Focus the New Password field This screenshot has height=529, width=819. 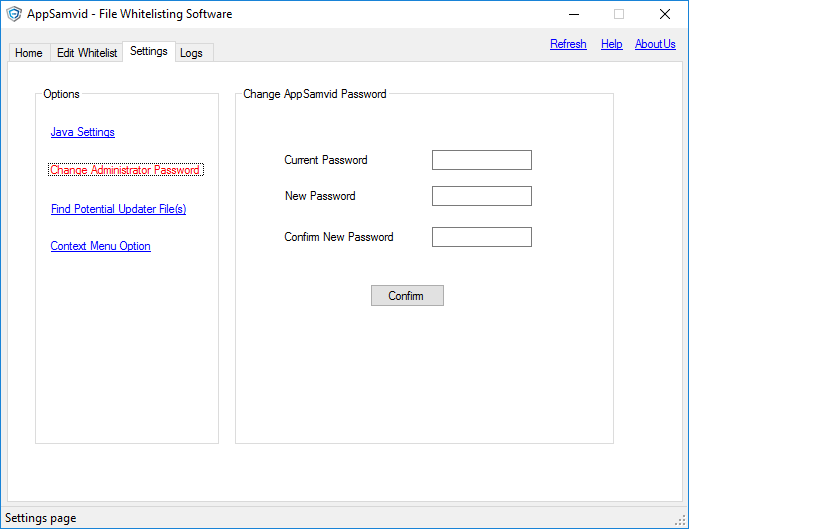pos(482,196)
